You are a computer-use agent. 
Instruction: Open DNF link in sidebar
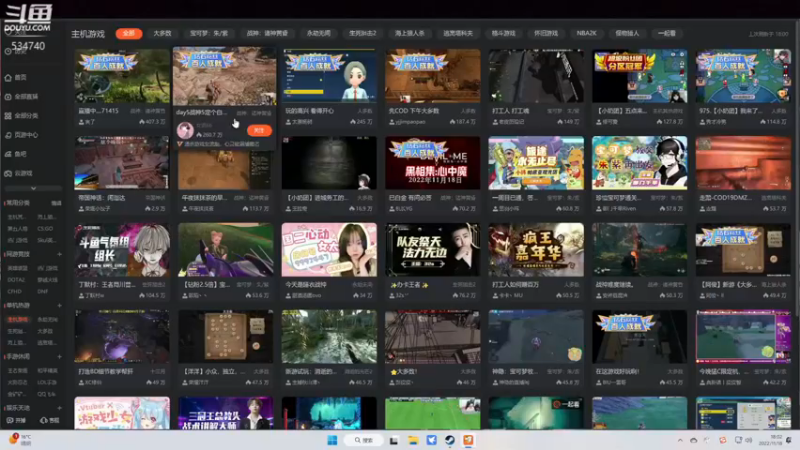tap(42, 292)
